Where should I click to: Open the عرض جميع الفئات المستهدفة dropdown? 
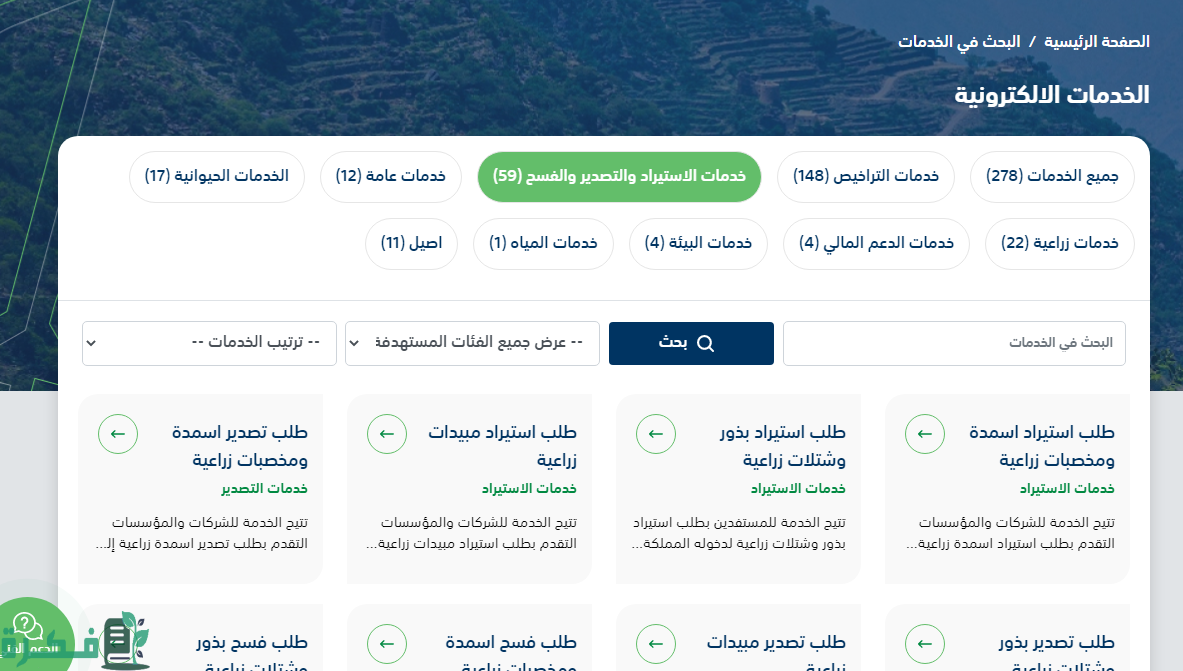coord(472,343)
